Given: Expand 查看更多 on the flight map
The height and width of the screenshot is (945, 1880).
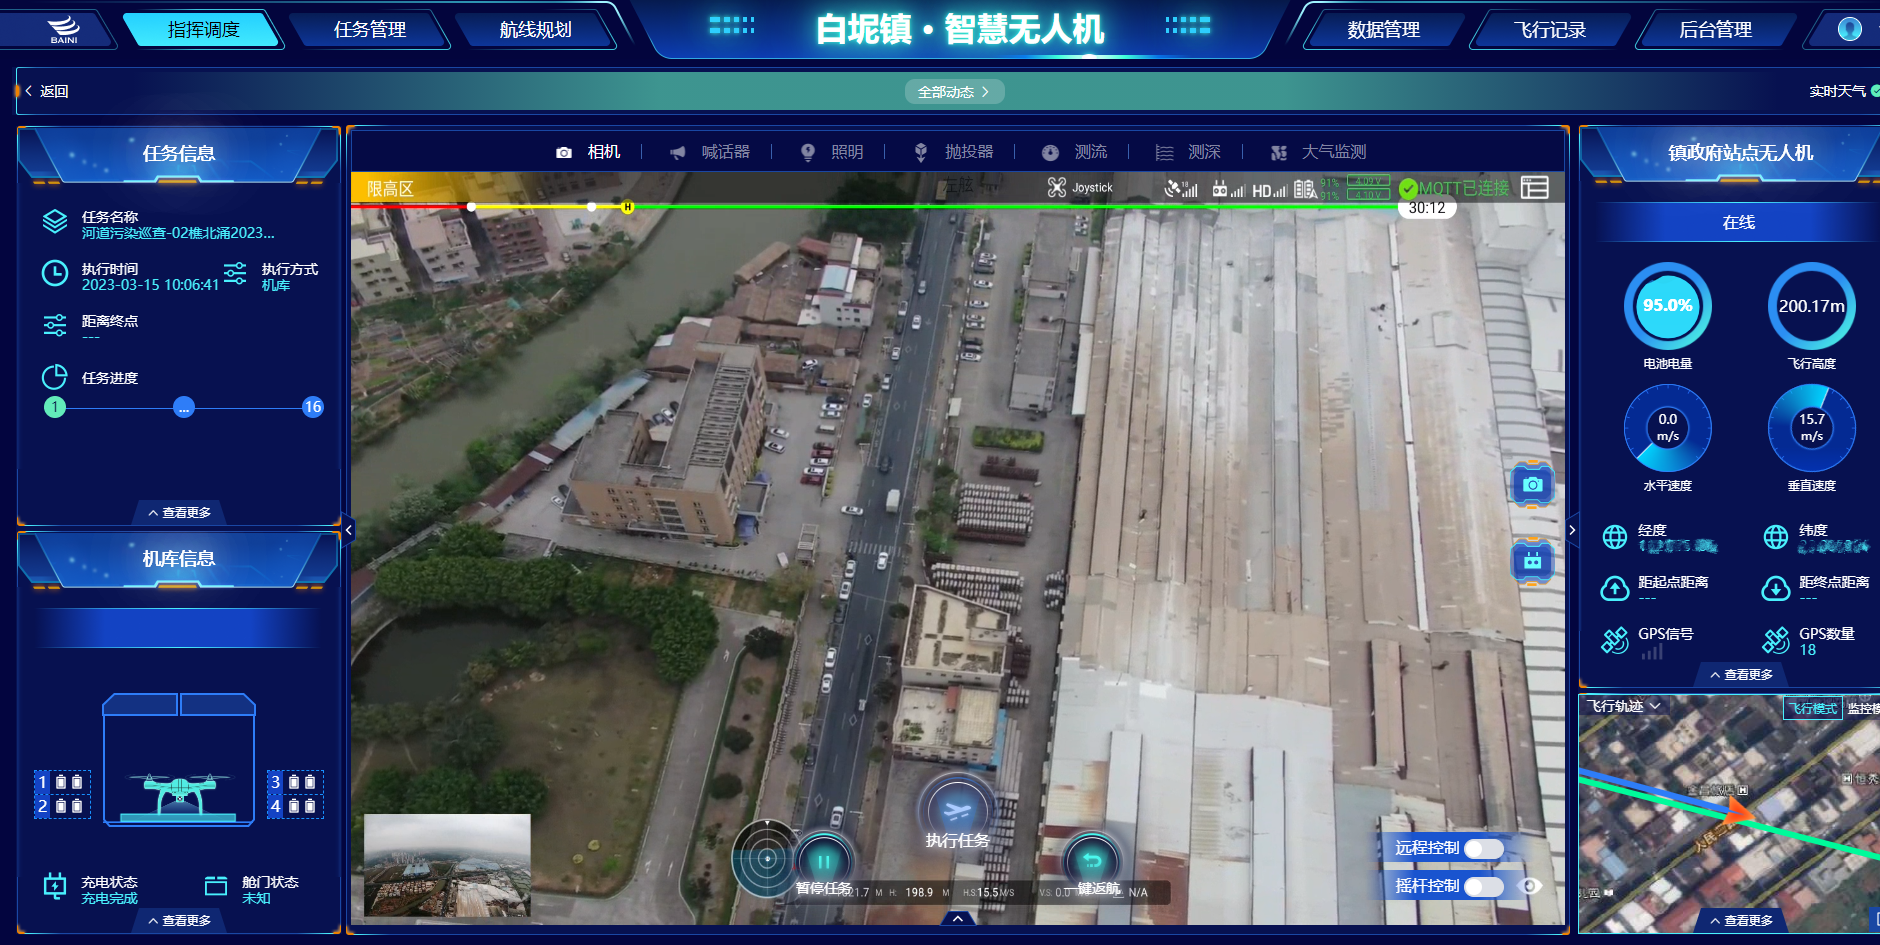Looking at the screenshot, I should pyautogui.click(x=1741, y=920).
